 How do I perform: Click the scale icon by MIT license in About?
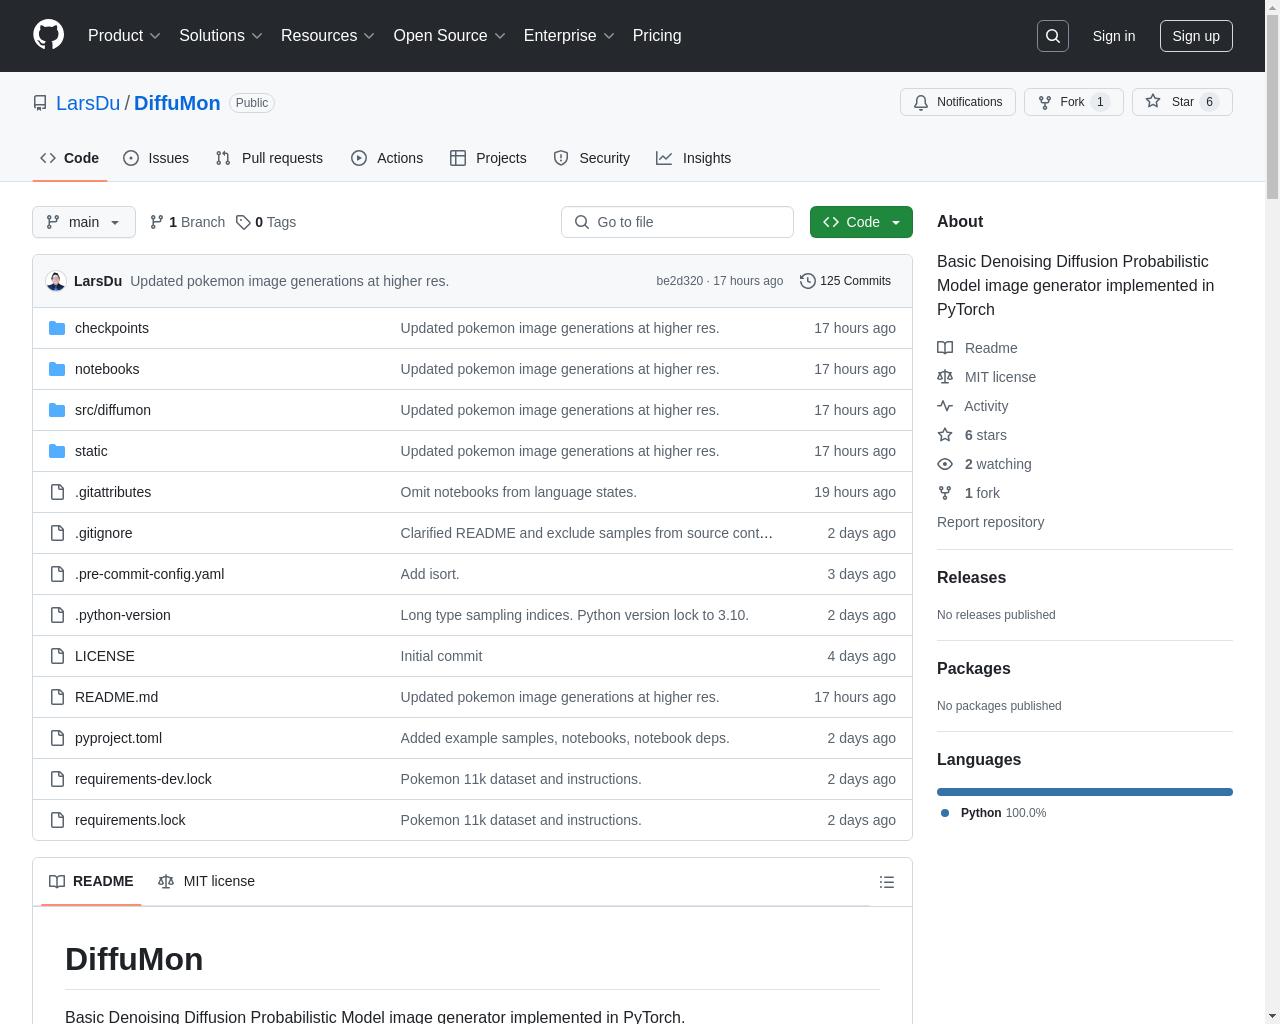coord(945,377)
